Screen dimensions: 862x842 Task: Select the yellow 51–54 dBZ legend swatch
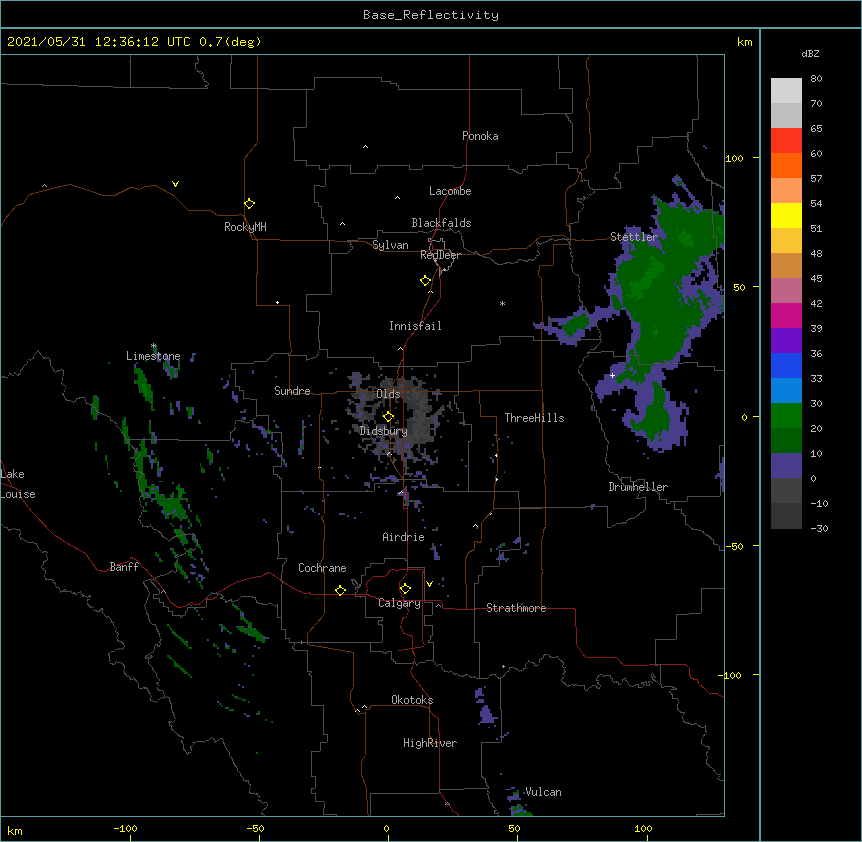pos(786,215)
